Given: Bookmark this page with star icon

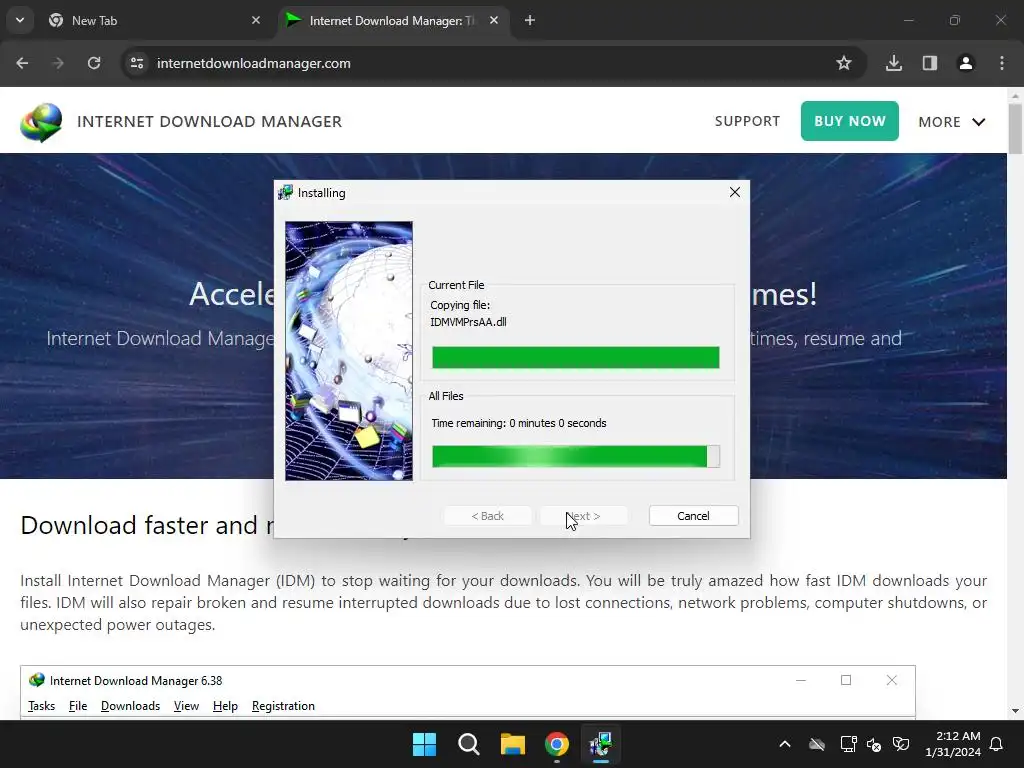Looking at the screenshot, I should tap(844, 63).
